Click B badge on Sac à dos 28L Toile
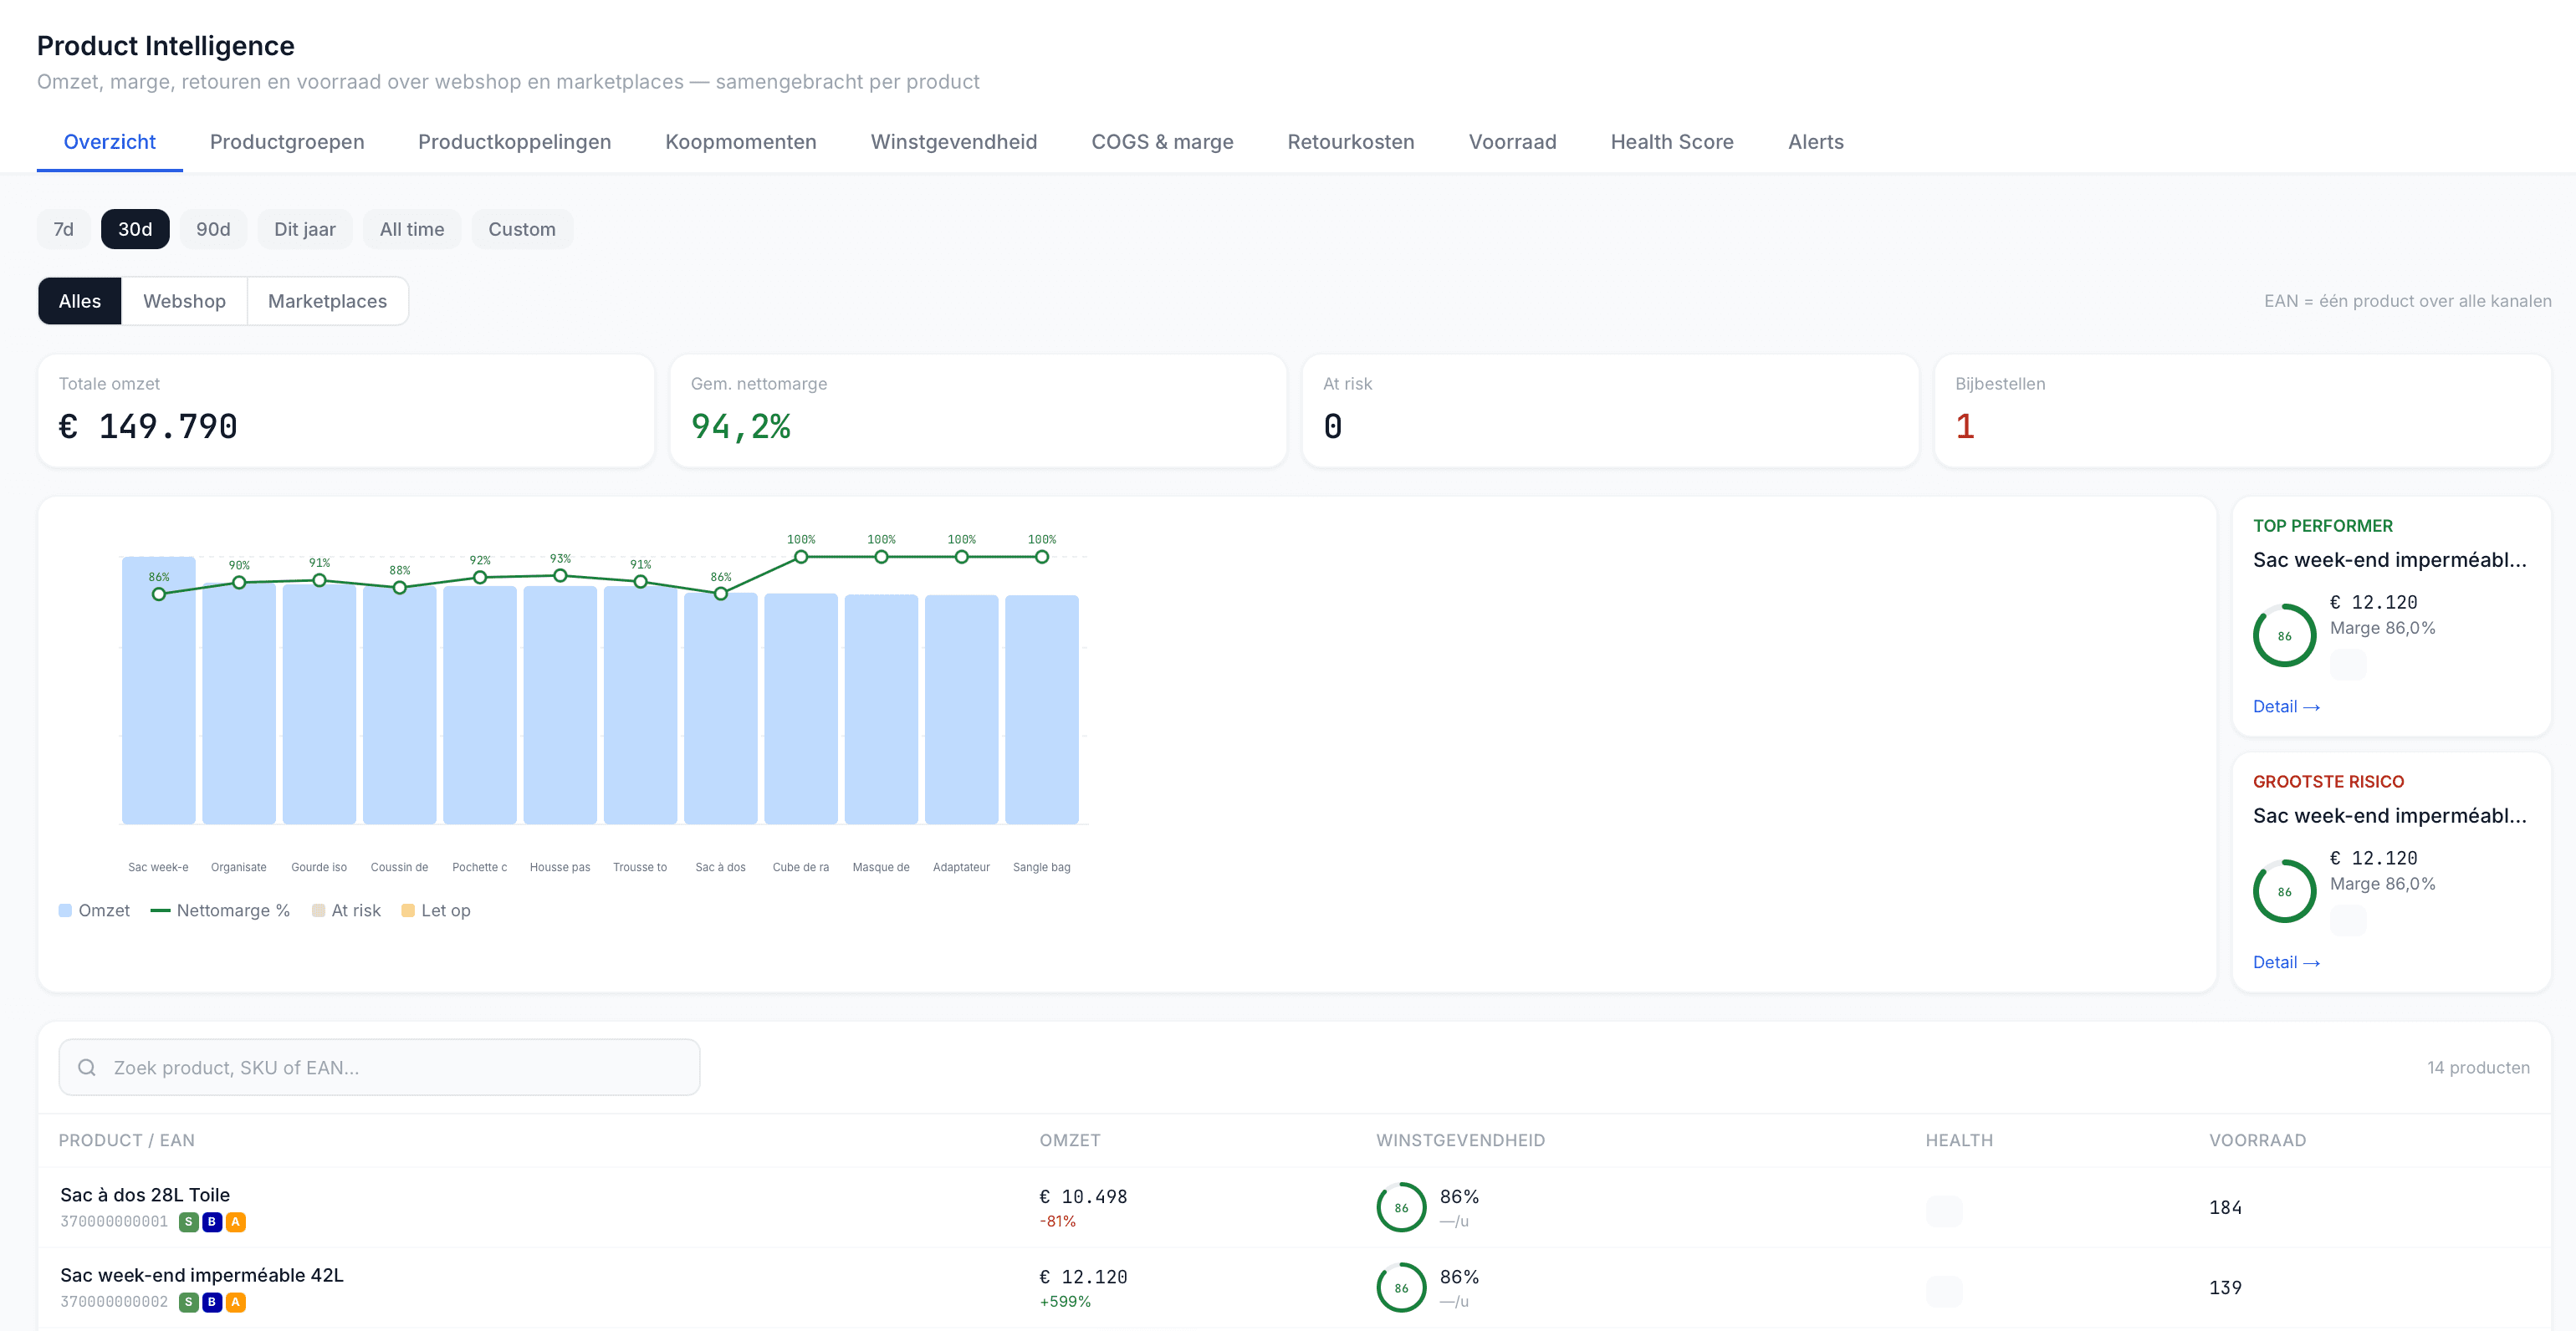This screenshot has height=1331, width=2576. click(212, 1221)
